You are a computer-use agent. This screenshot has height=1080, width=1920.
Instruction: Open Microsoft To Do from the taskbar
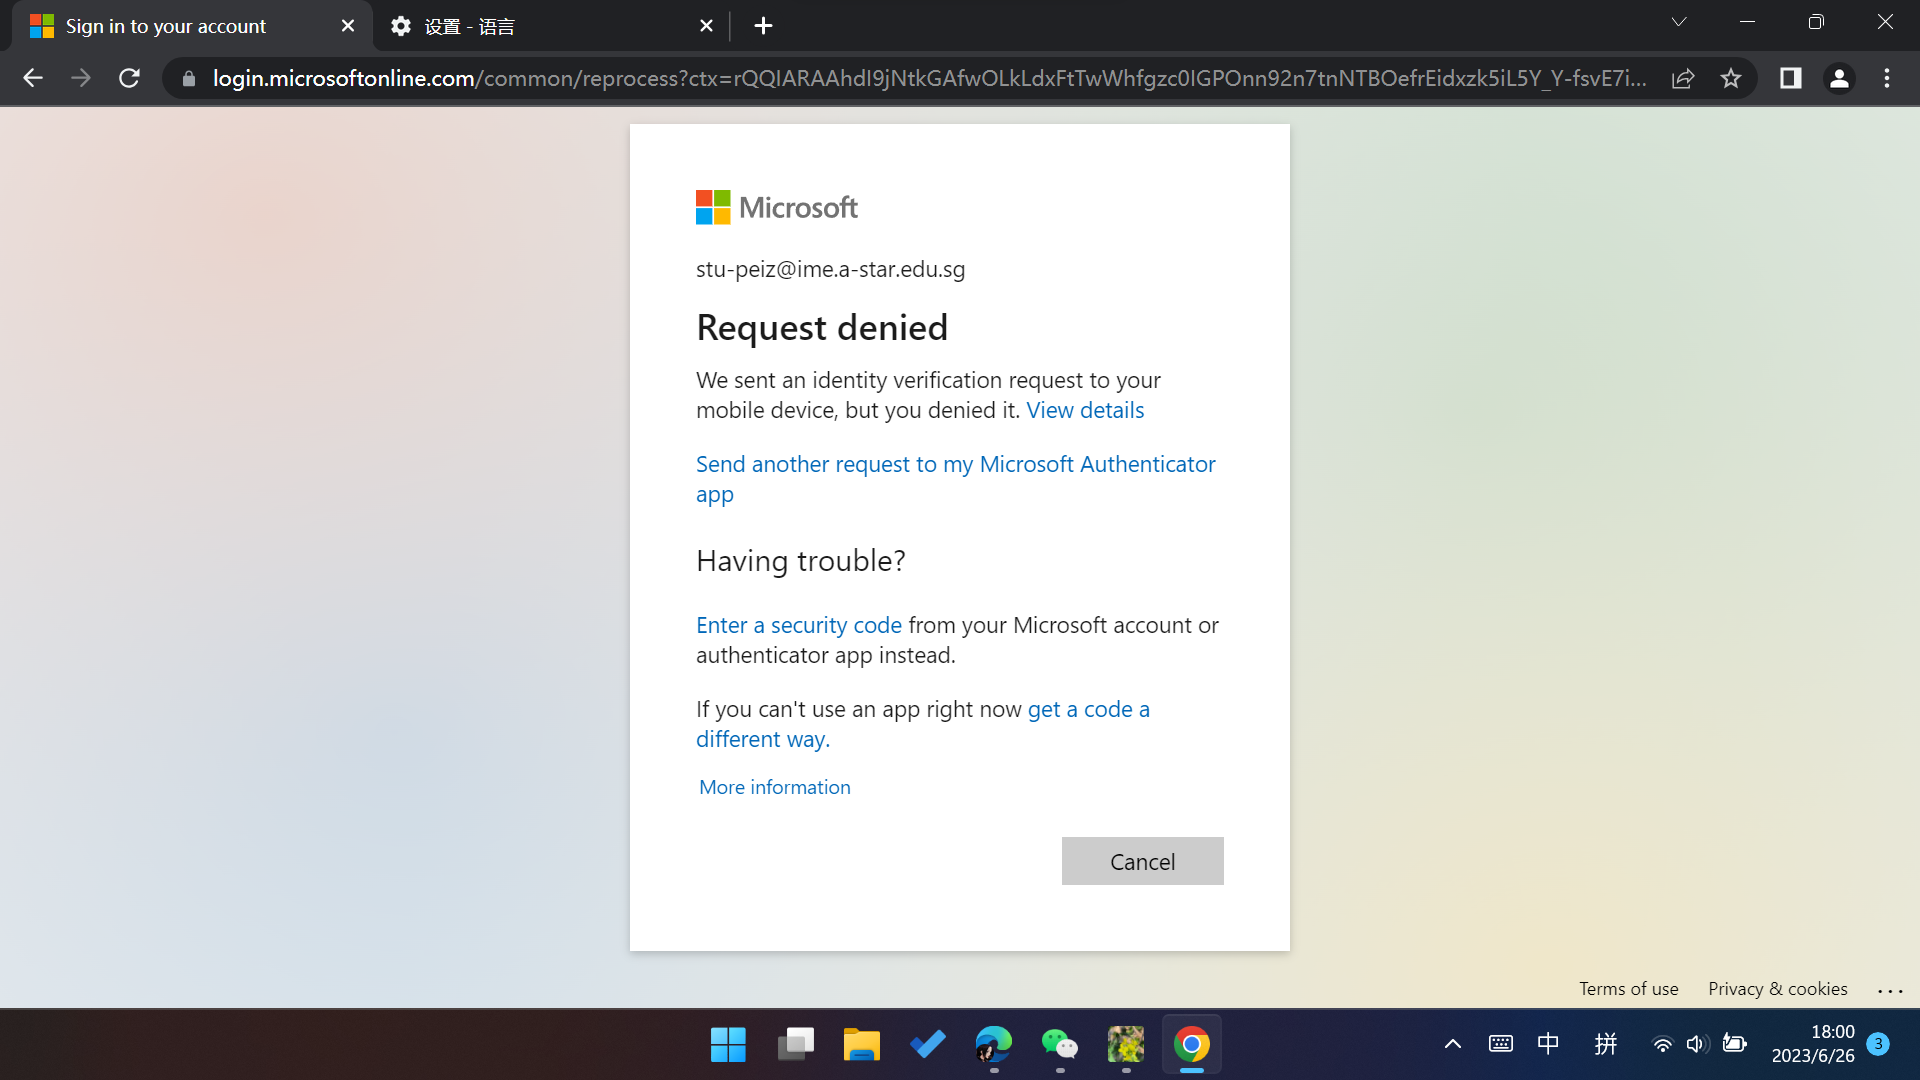[928, 1045]
